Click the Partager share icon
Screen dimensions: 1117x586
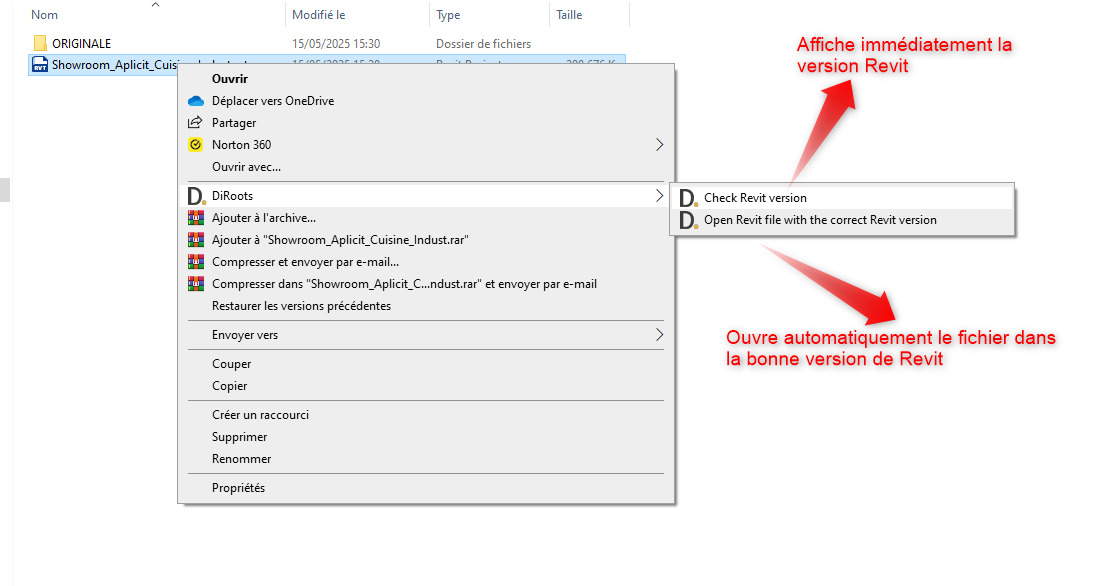(196, 122)
